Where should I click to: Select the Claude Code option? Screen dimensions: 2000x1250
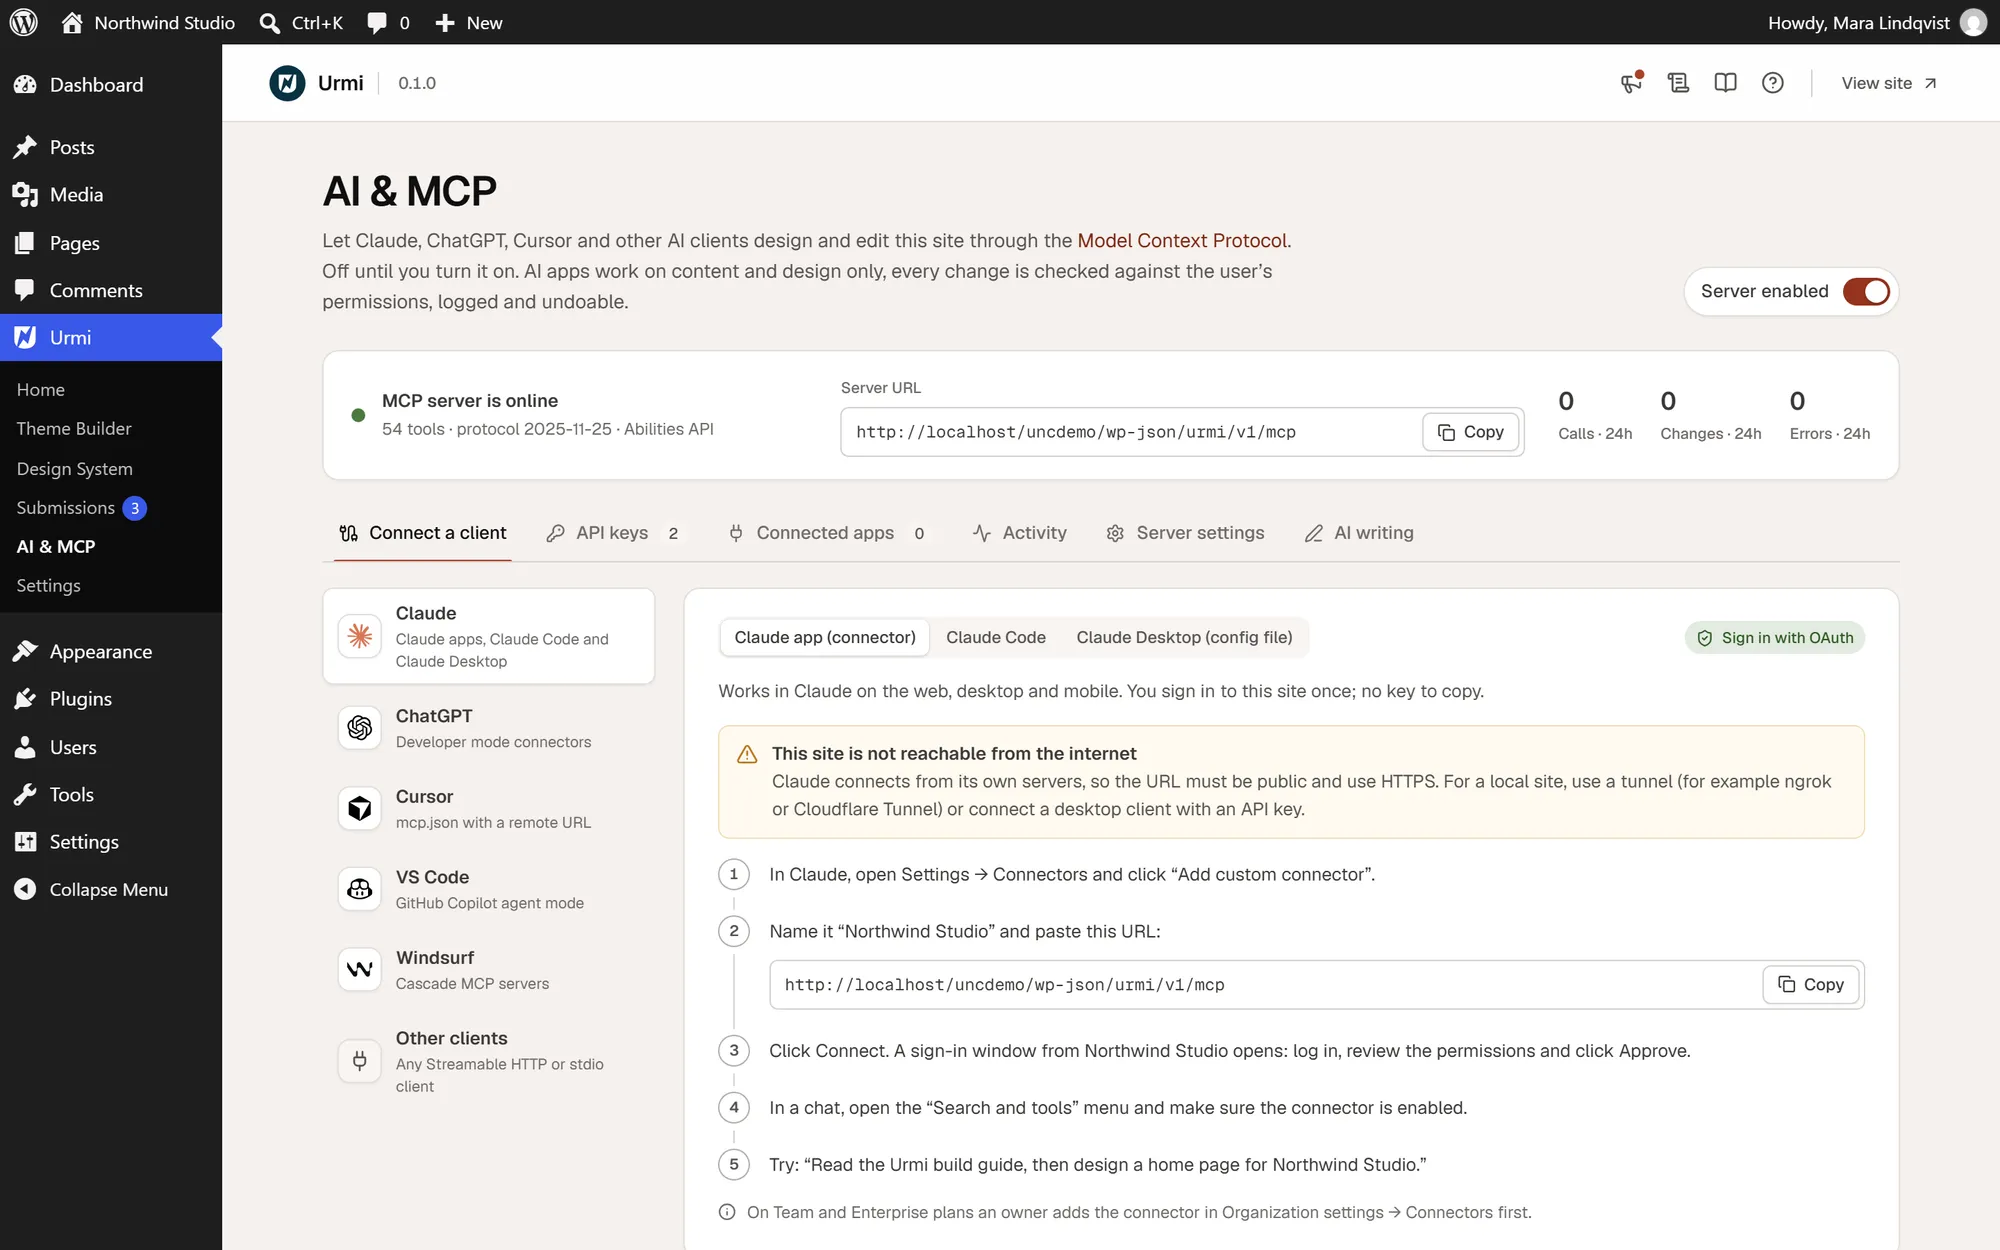(x=996, y=637)
